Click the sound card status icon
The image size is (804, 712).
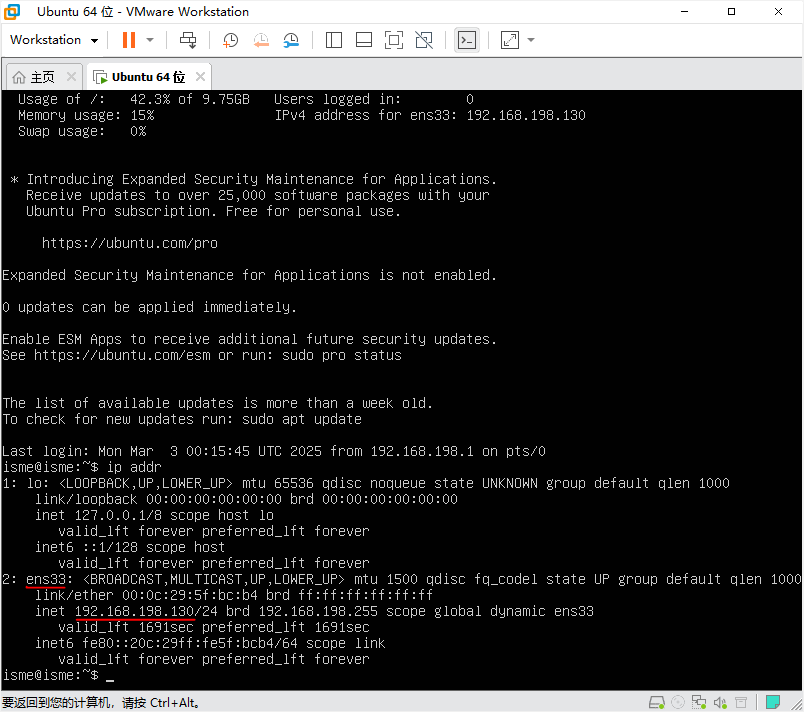coord(720,702)
